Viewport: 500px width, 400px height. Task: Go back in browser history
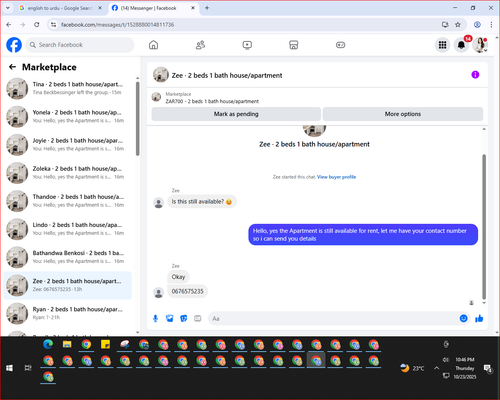coord(9,25)
